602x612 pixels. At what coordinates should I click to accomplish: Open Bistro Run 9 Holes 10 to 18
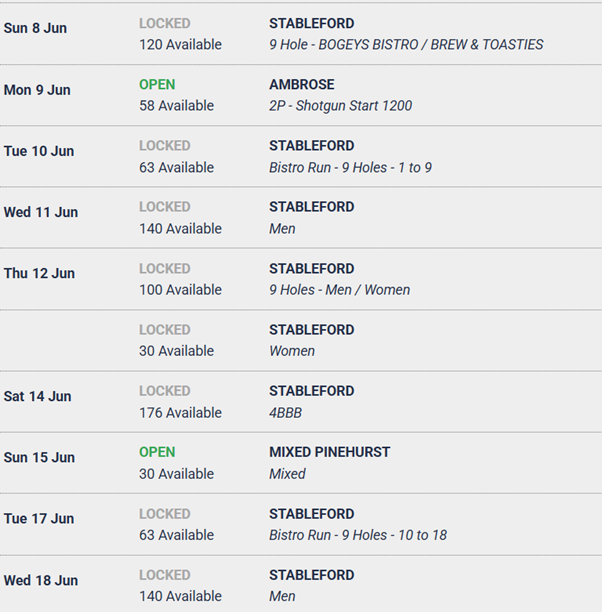click(x=357, y=535)
